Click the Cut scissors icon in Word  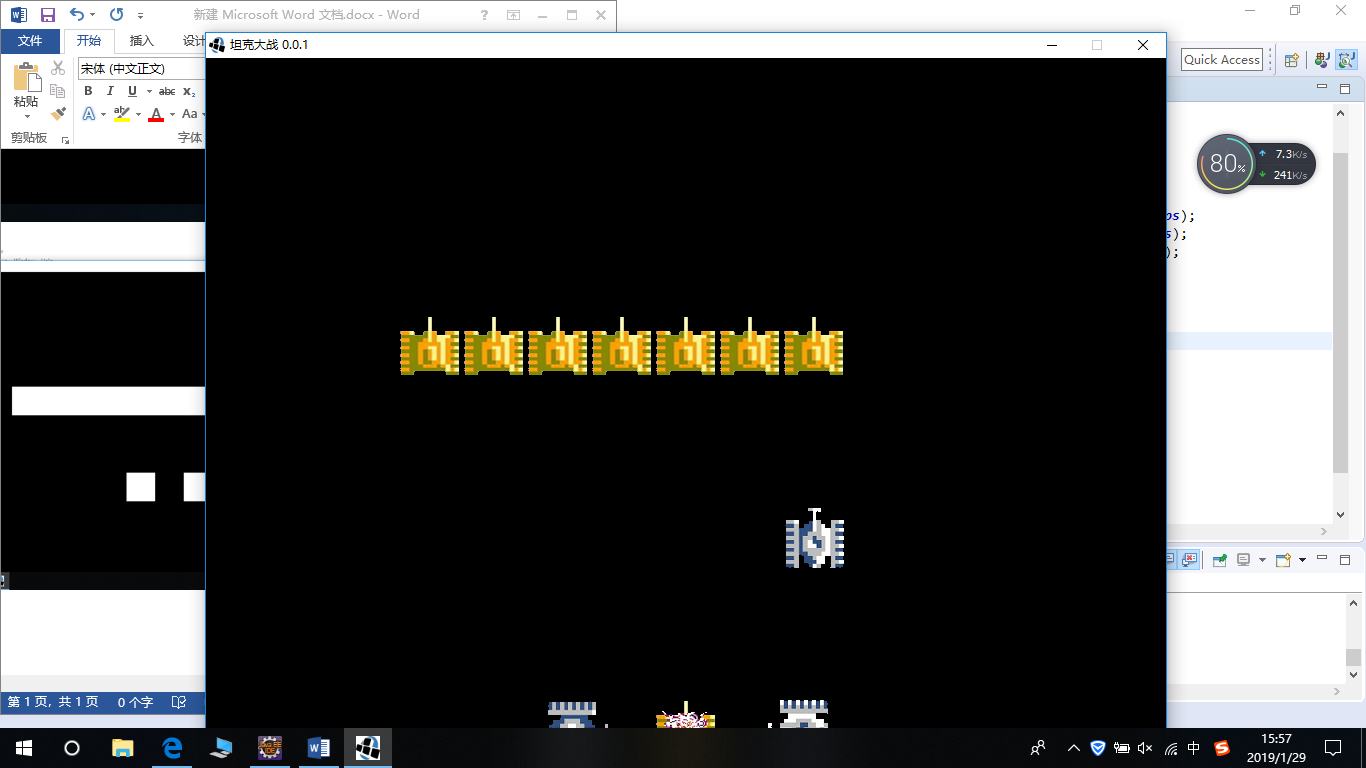58,68
